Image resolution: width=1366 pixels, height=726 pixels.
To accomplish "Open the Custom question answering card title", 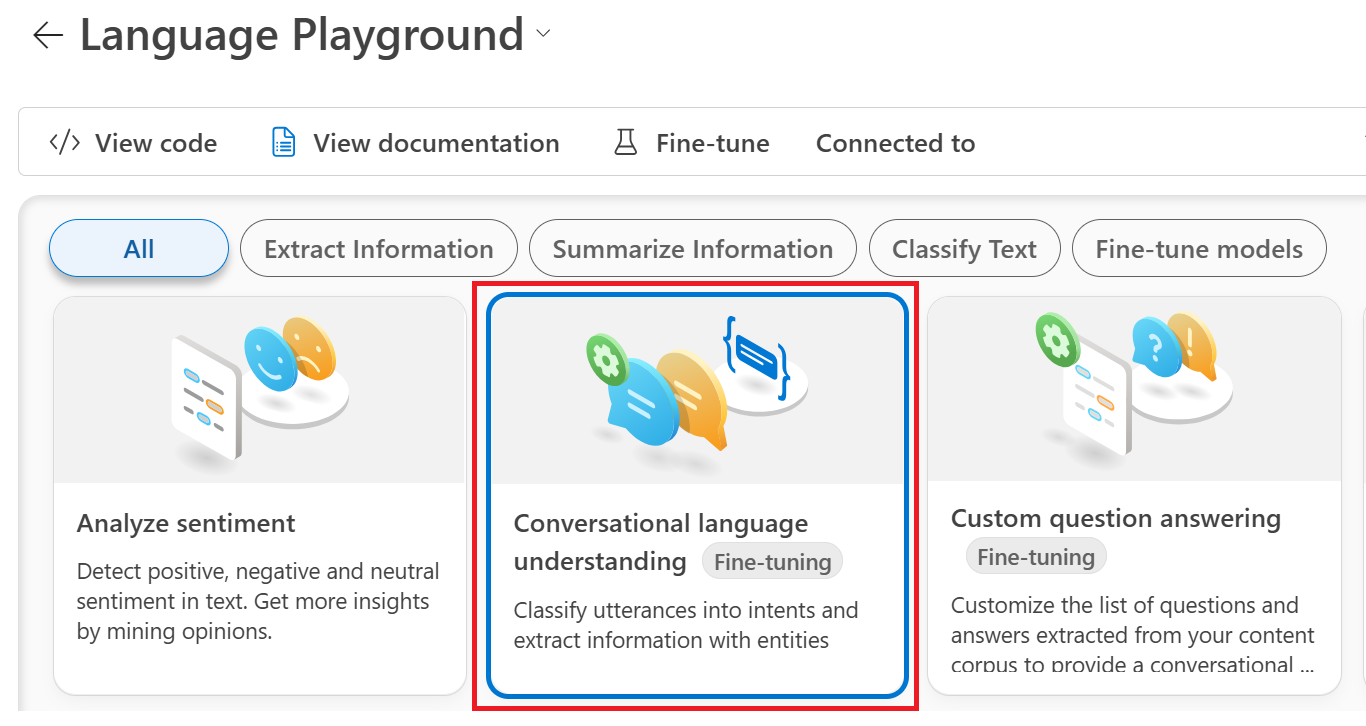I will 1115,518.
